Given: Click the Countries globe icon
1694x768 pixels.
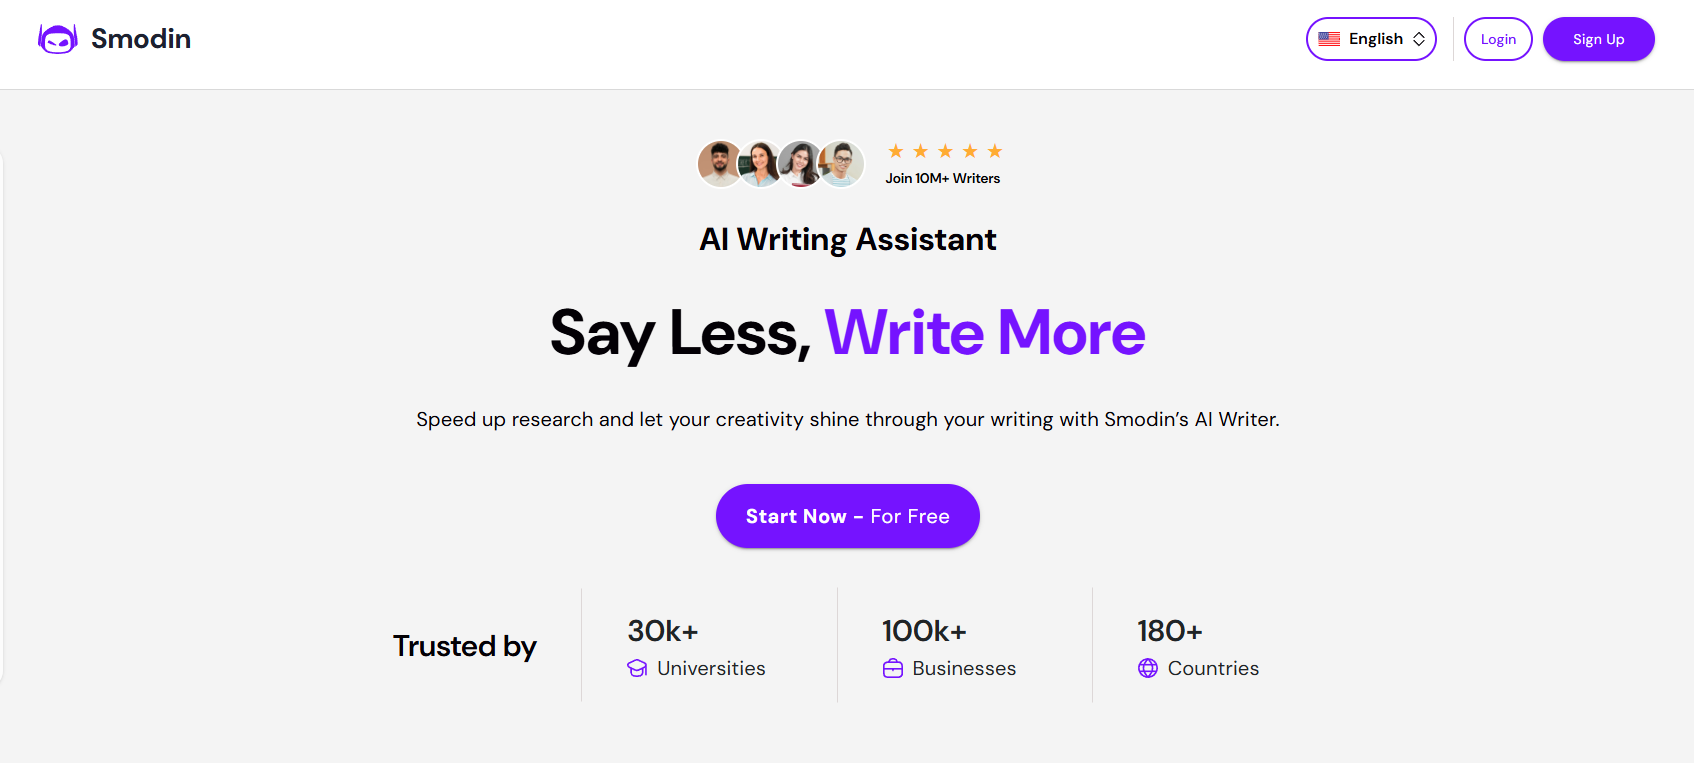Looking at the screenshot, I should tap(1148, 668).
